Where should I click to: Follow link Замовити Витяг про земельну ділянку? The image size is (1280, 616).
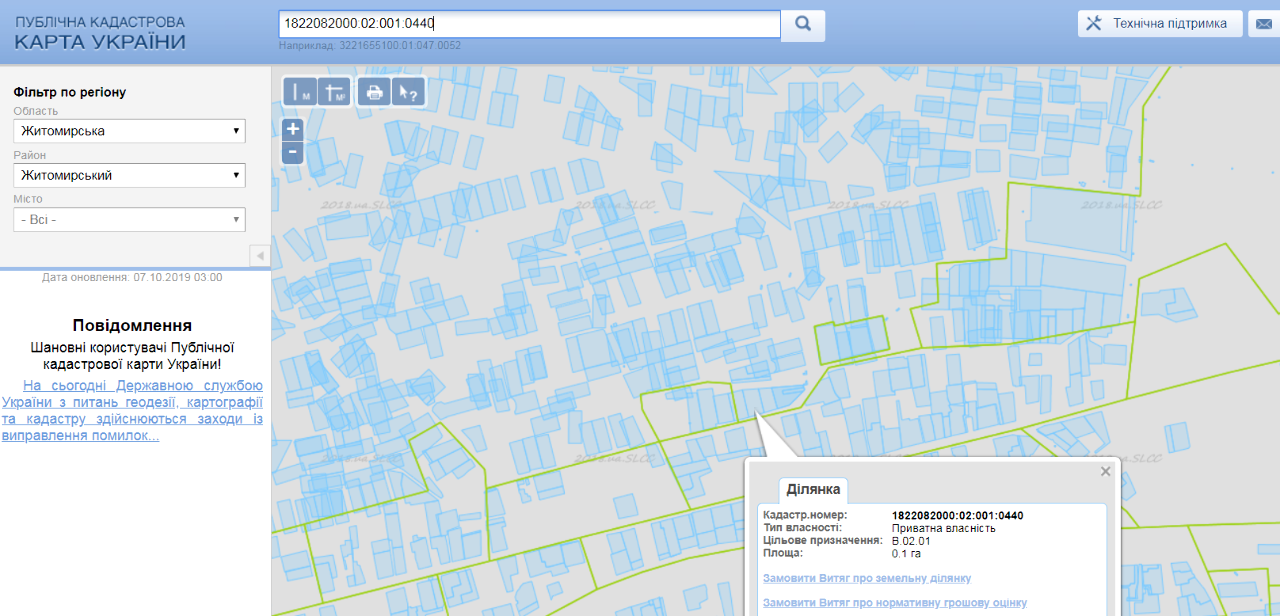866,578
